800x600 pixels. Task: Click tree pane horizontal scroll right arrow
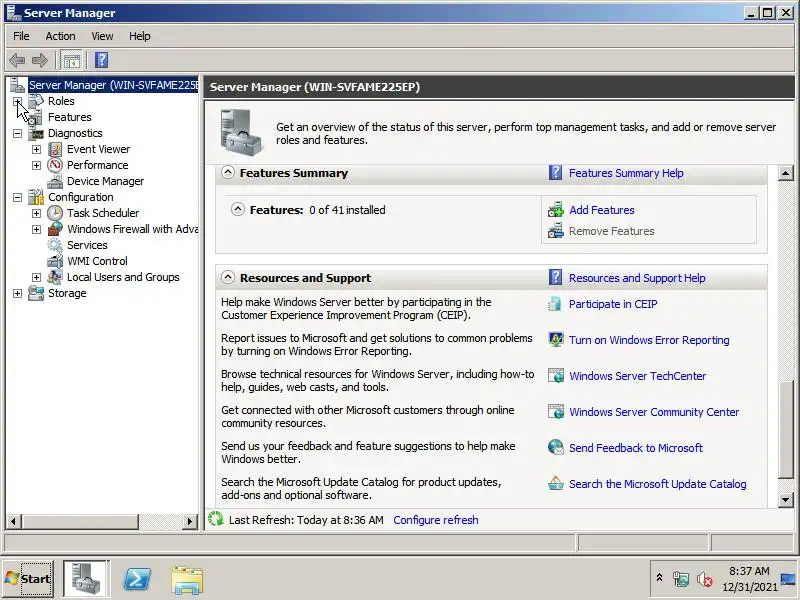click(x=190, y=521)
